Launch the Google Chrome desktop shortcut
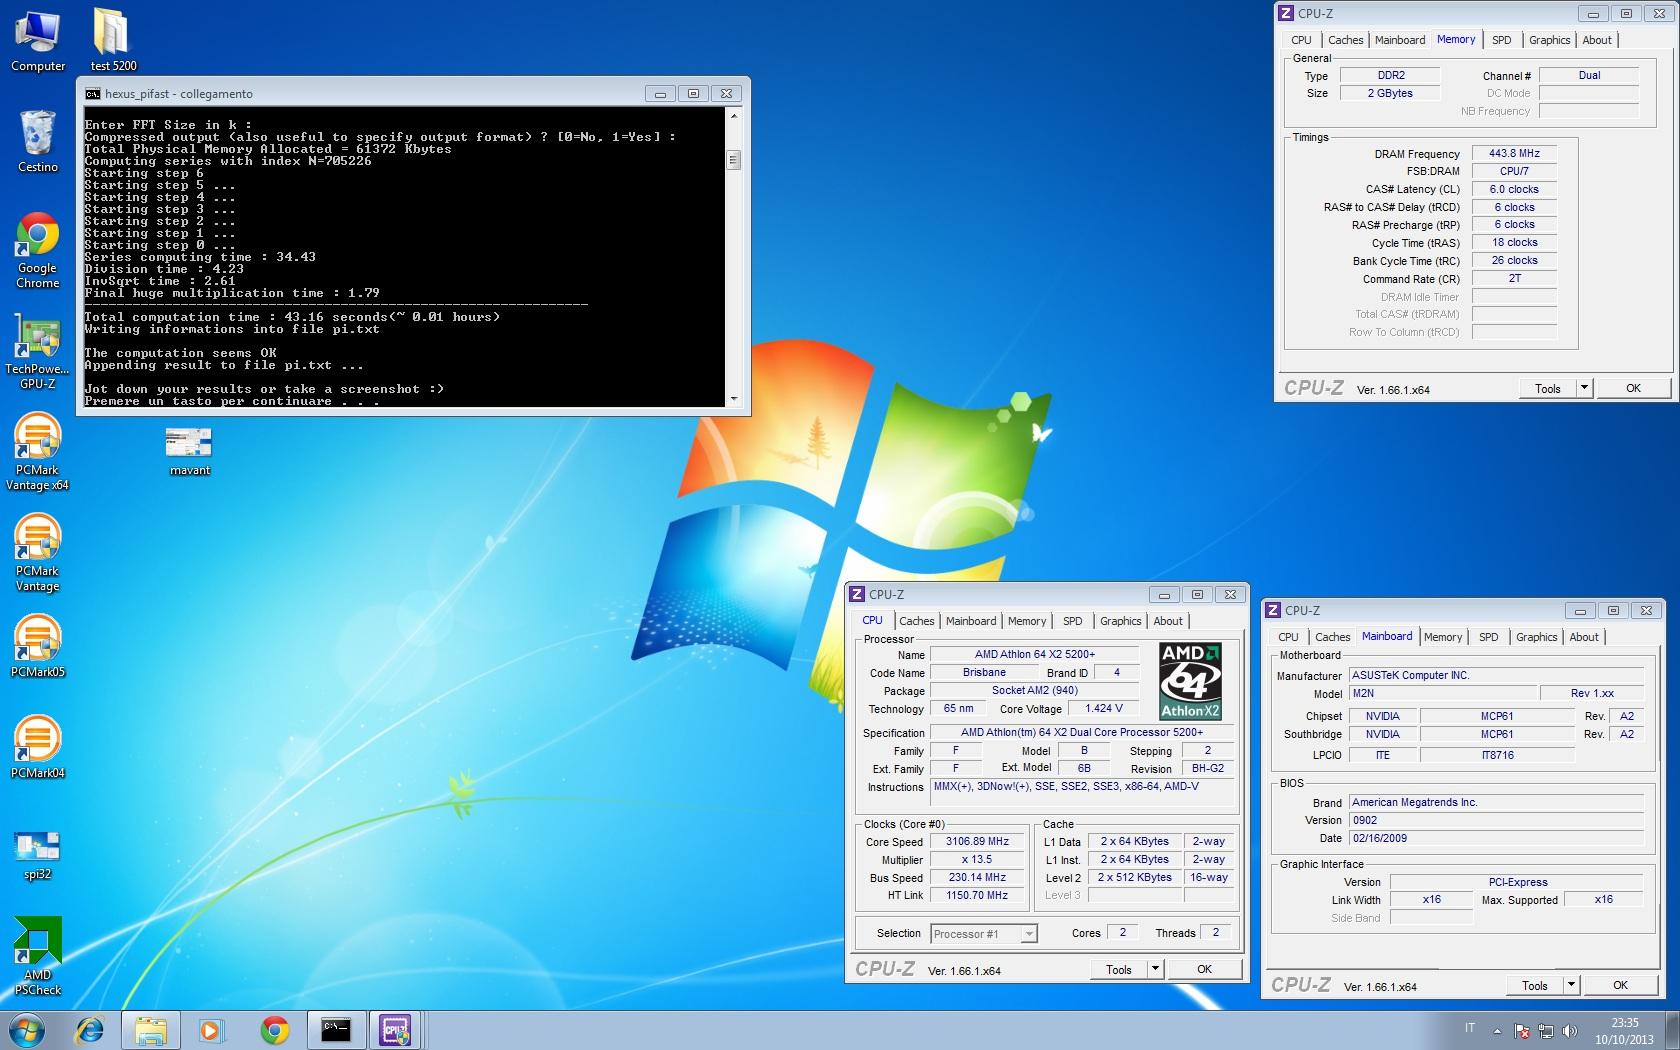1680x1050 pixels. 38,250
